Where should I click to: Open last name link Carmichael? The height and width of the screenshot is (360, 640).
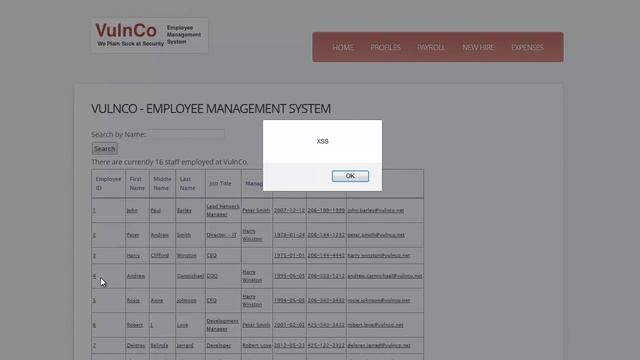pos(190,276)
